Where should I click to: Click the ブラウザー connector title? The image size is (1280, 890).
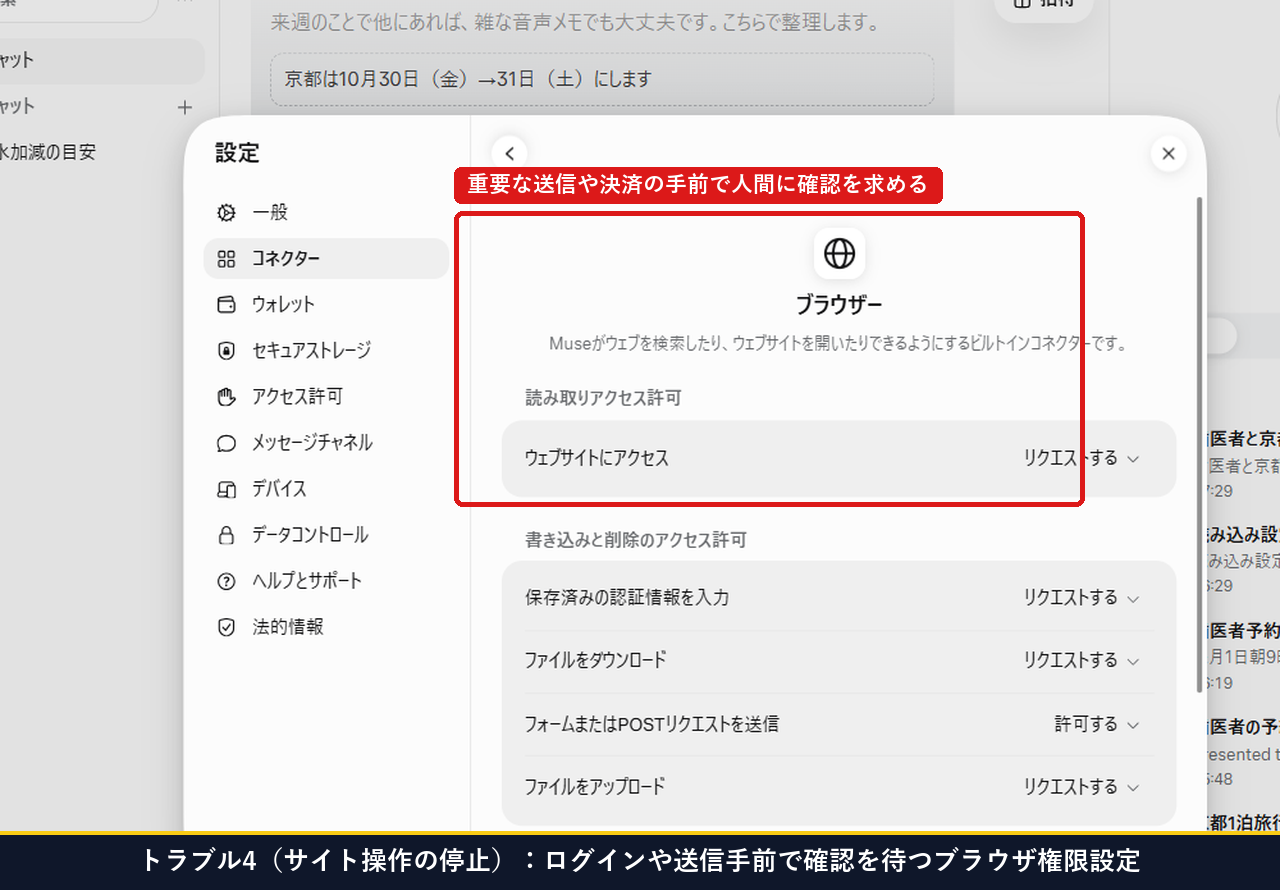[839, 305]
